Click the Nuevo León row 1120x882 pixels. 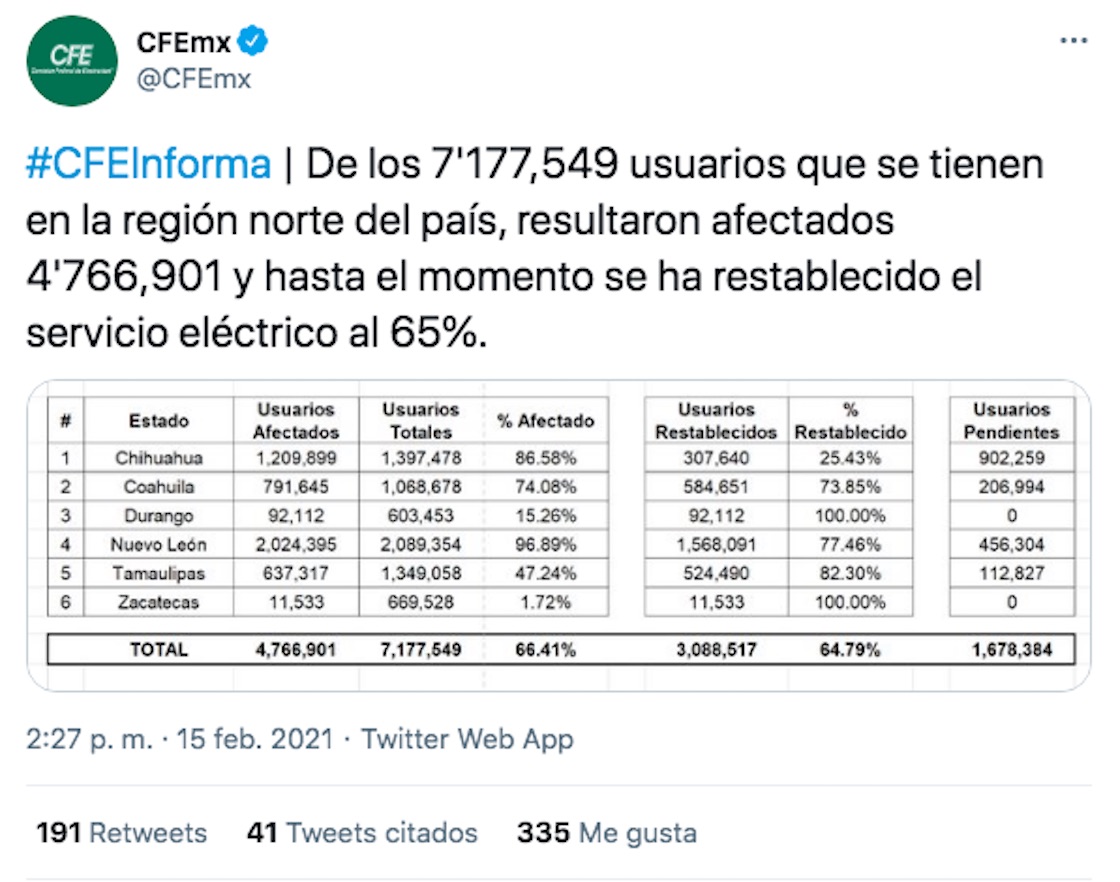coord(160,545)
